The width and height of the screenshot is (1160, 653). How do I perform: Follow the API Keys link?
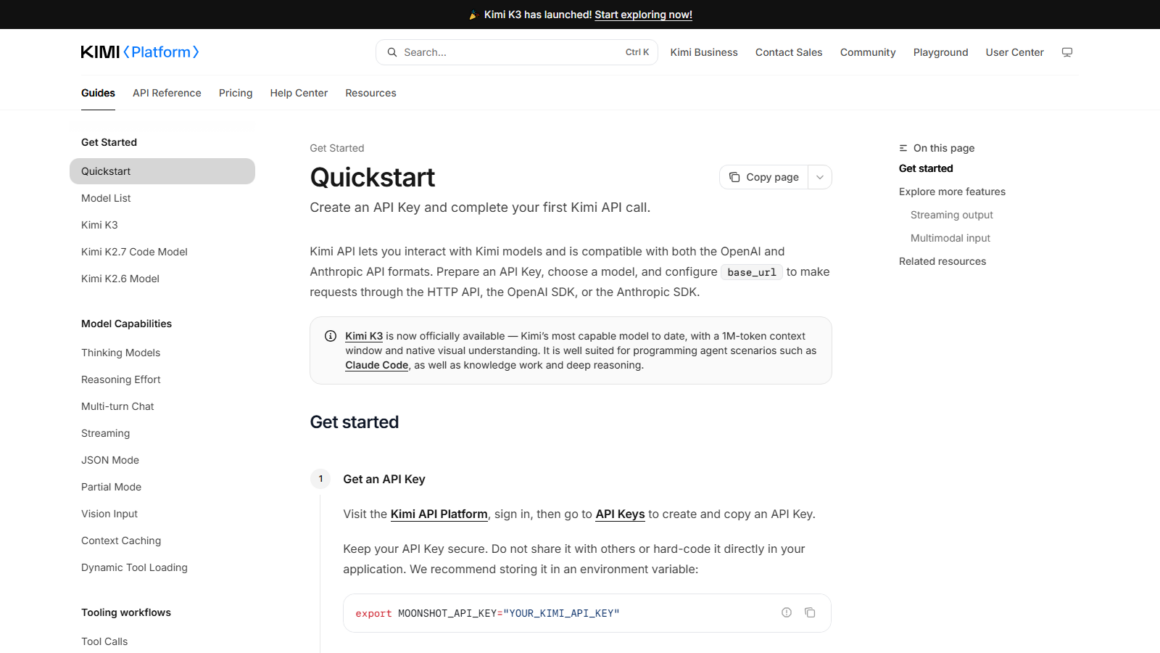[x=620, y=514]
